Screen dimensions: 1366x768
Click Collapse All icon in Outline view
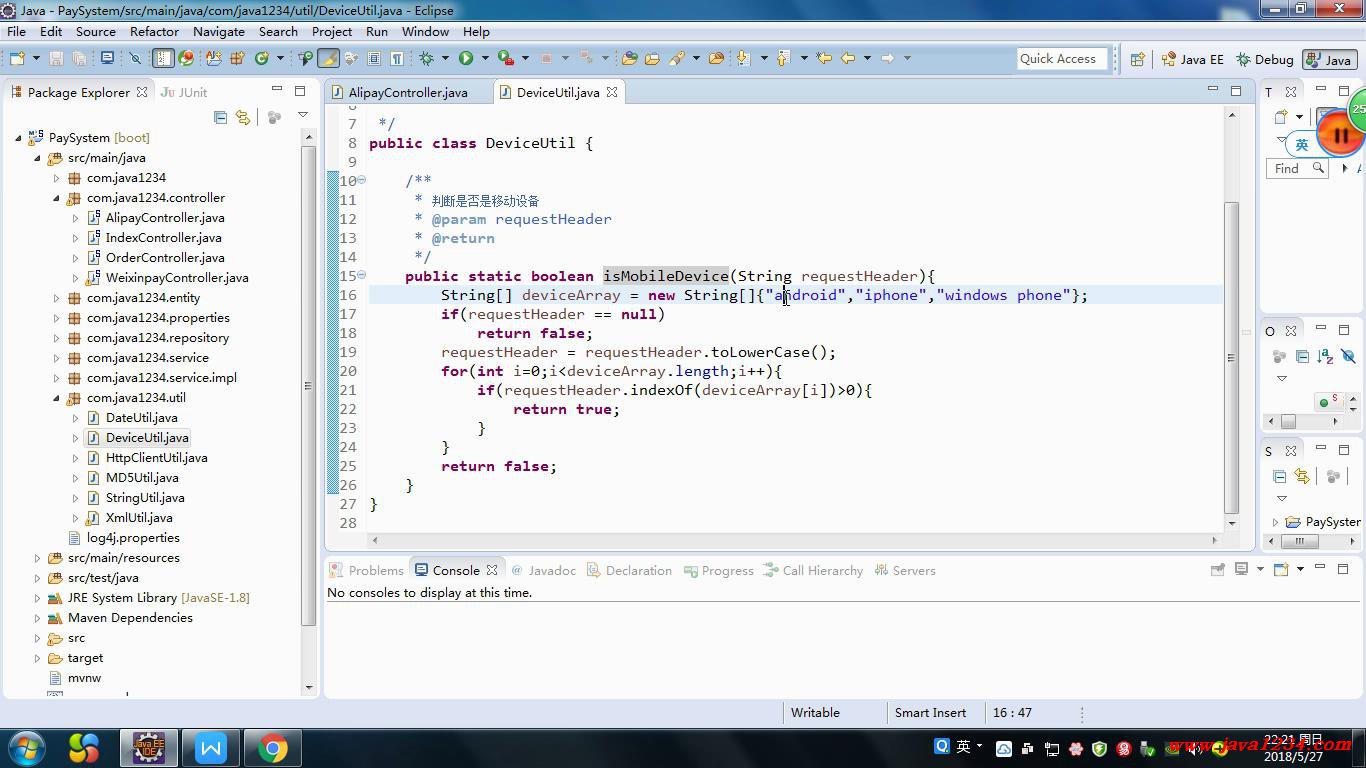pyautogui.click(x=1302, y=356)
